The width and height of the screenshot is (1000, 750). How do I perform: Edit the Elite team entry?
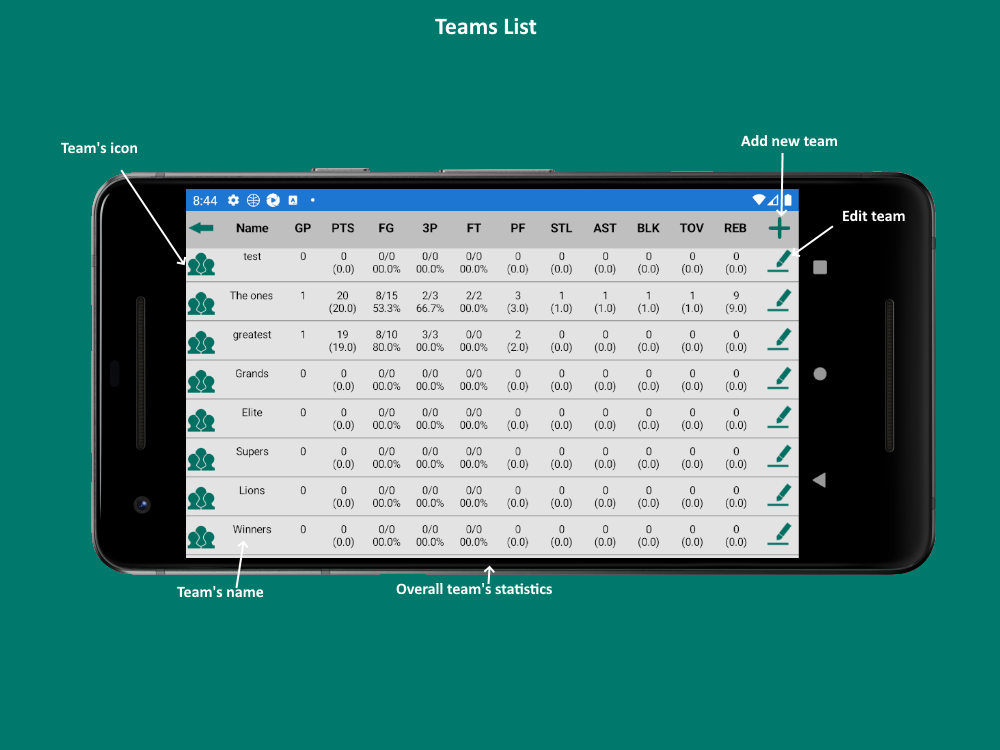tap(780, 418)
